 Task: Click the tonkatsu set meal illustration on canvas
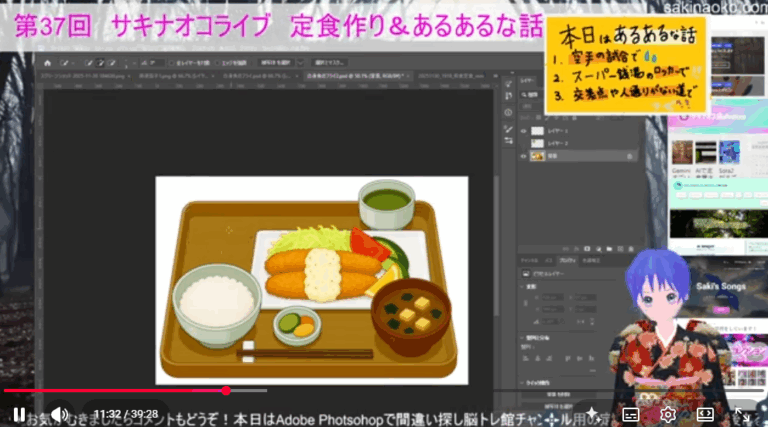[x=312, y=280]
